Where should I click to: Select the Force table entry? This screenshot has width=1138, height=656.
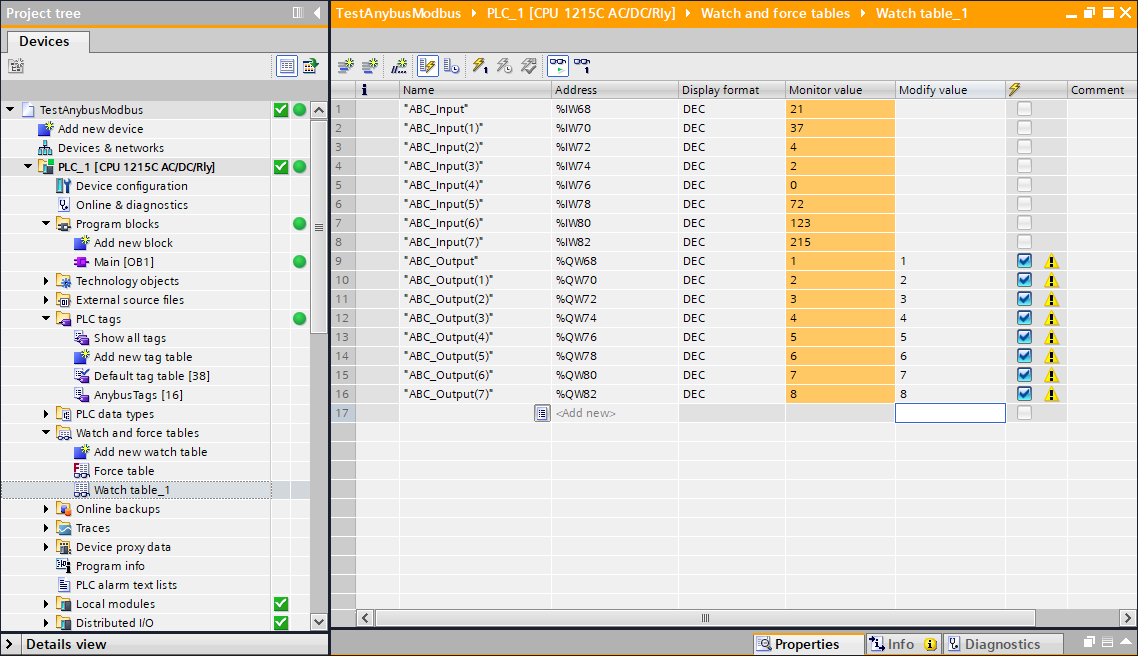(x=123, y=471)
